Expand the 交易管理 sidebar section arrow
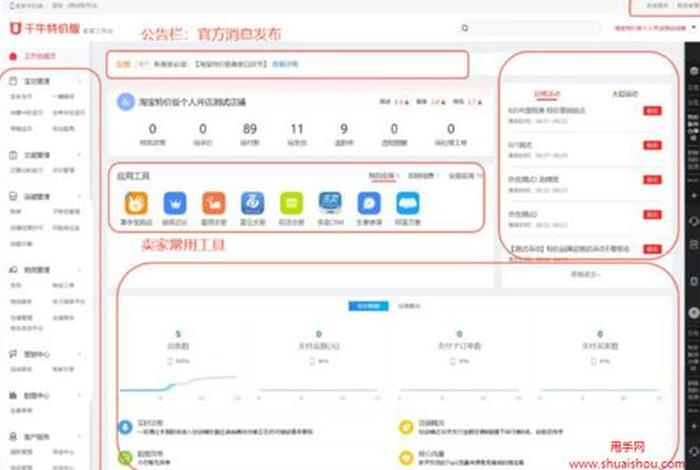This screenshot has width=700, height=470. (80, 155)
